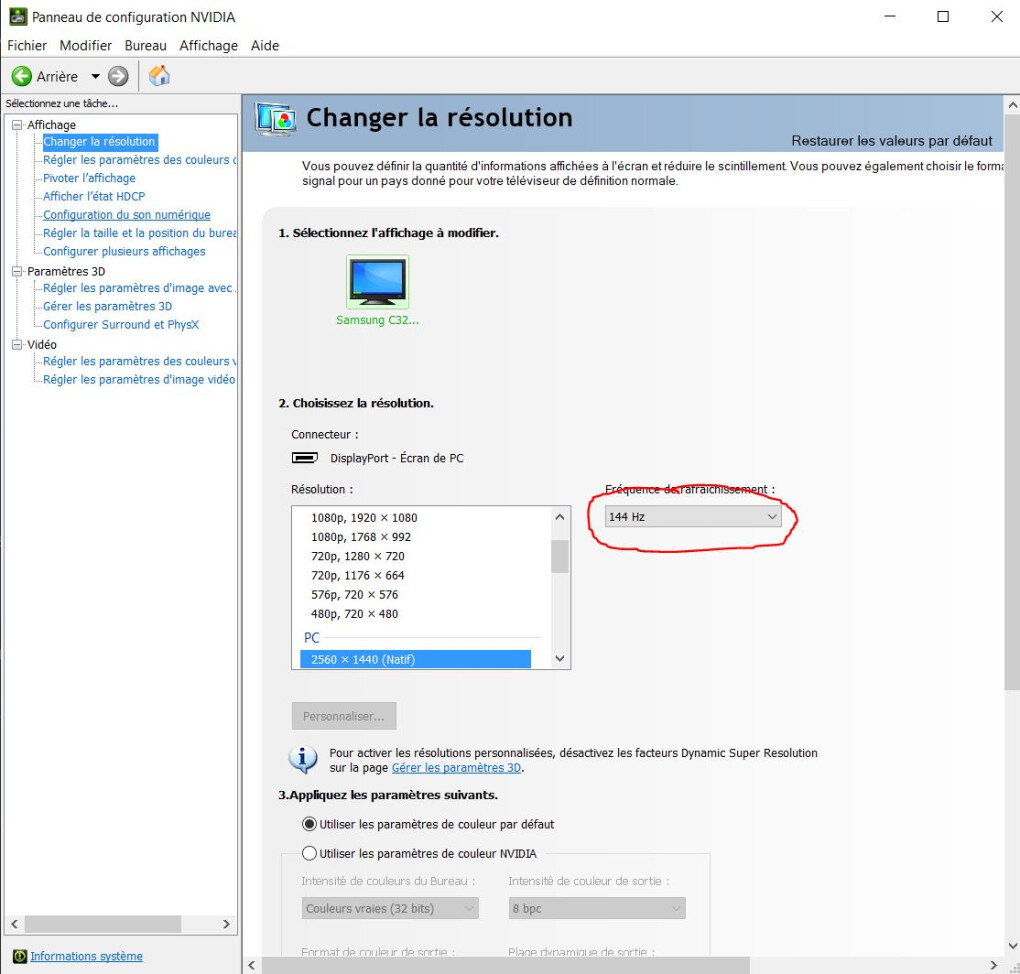Select the Samsung C32 monitor thumbnail

(377, 281)
